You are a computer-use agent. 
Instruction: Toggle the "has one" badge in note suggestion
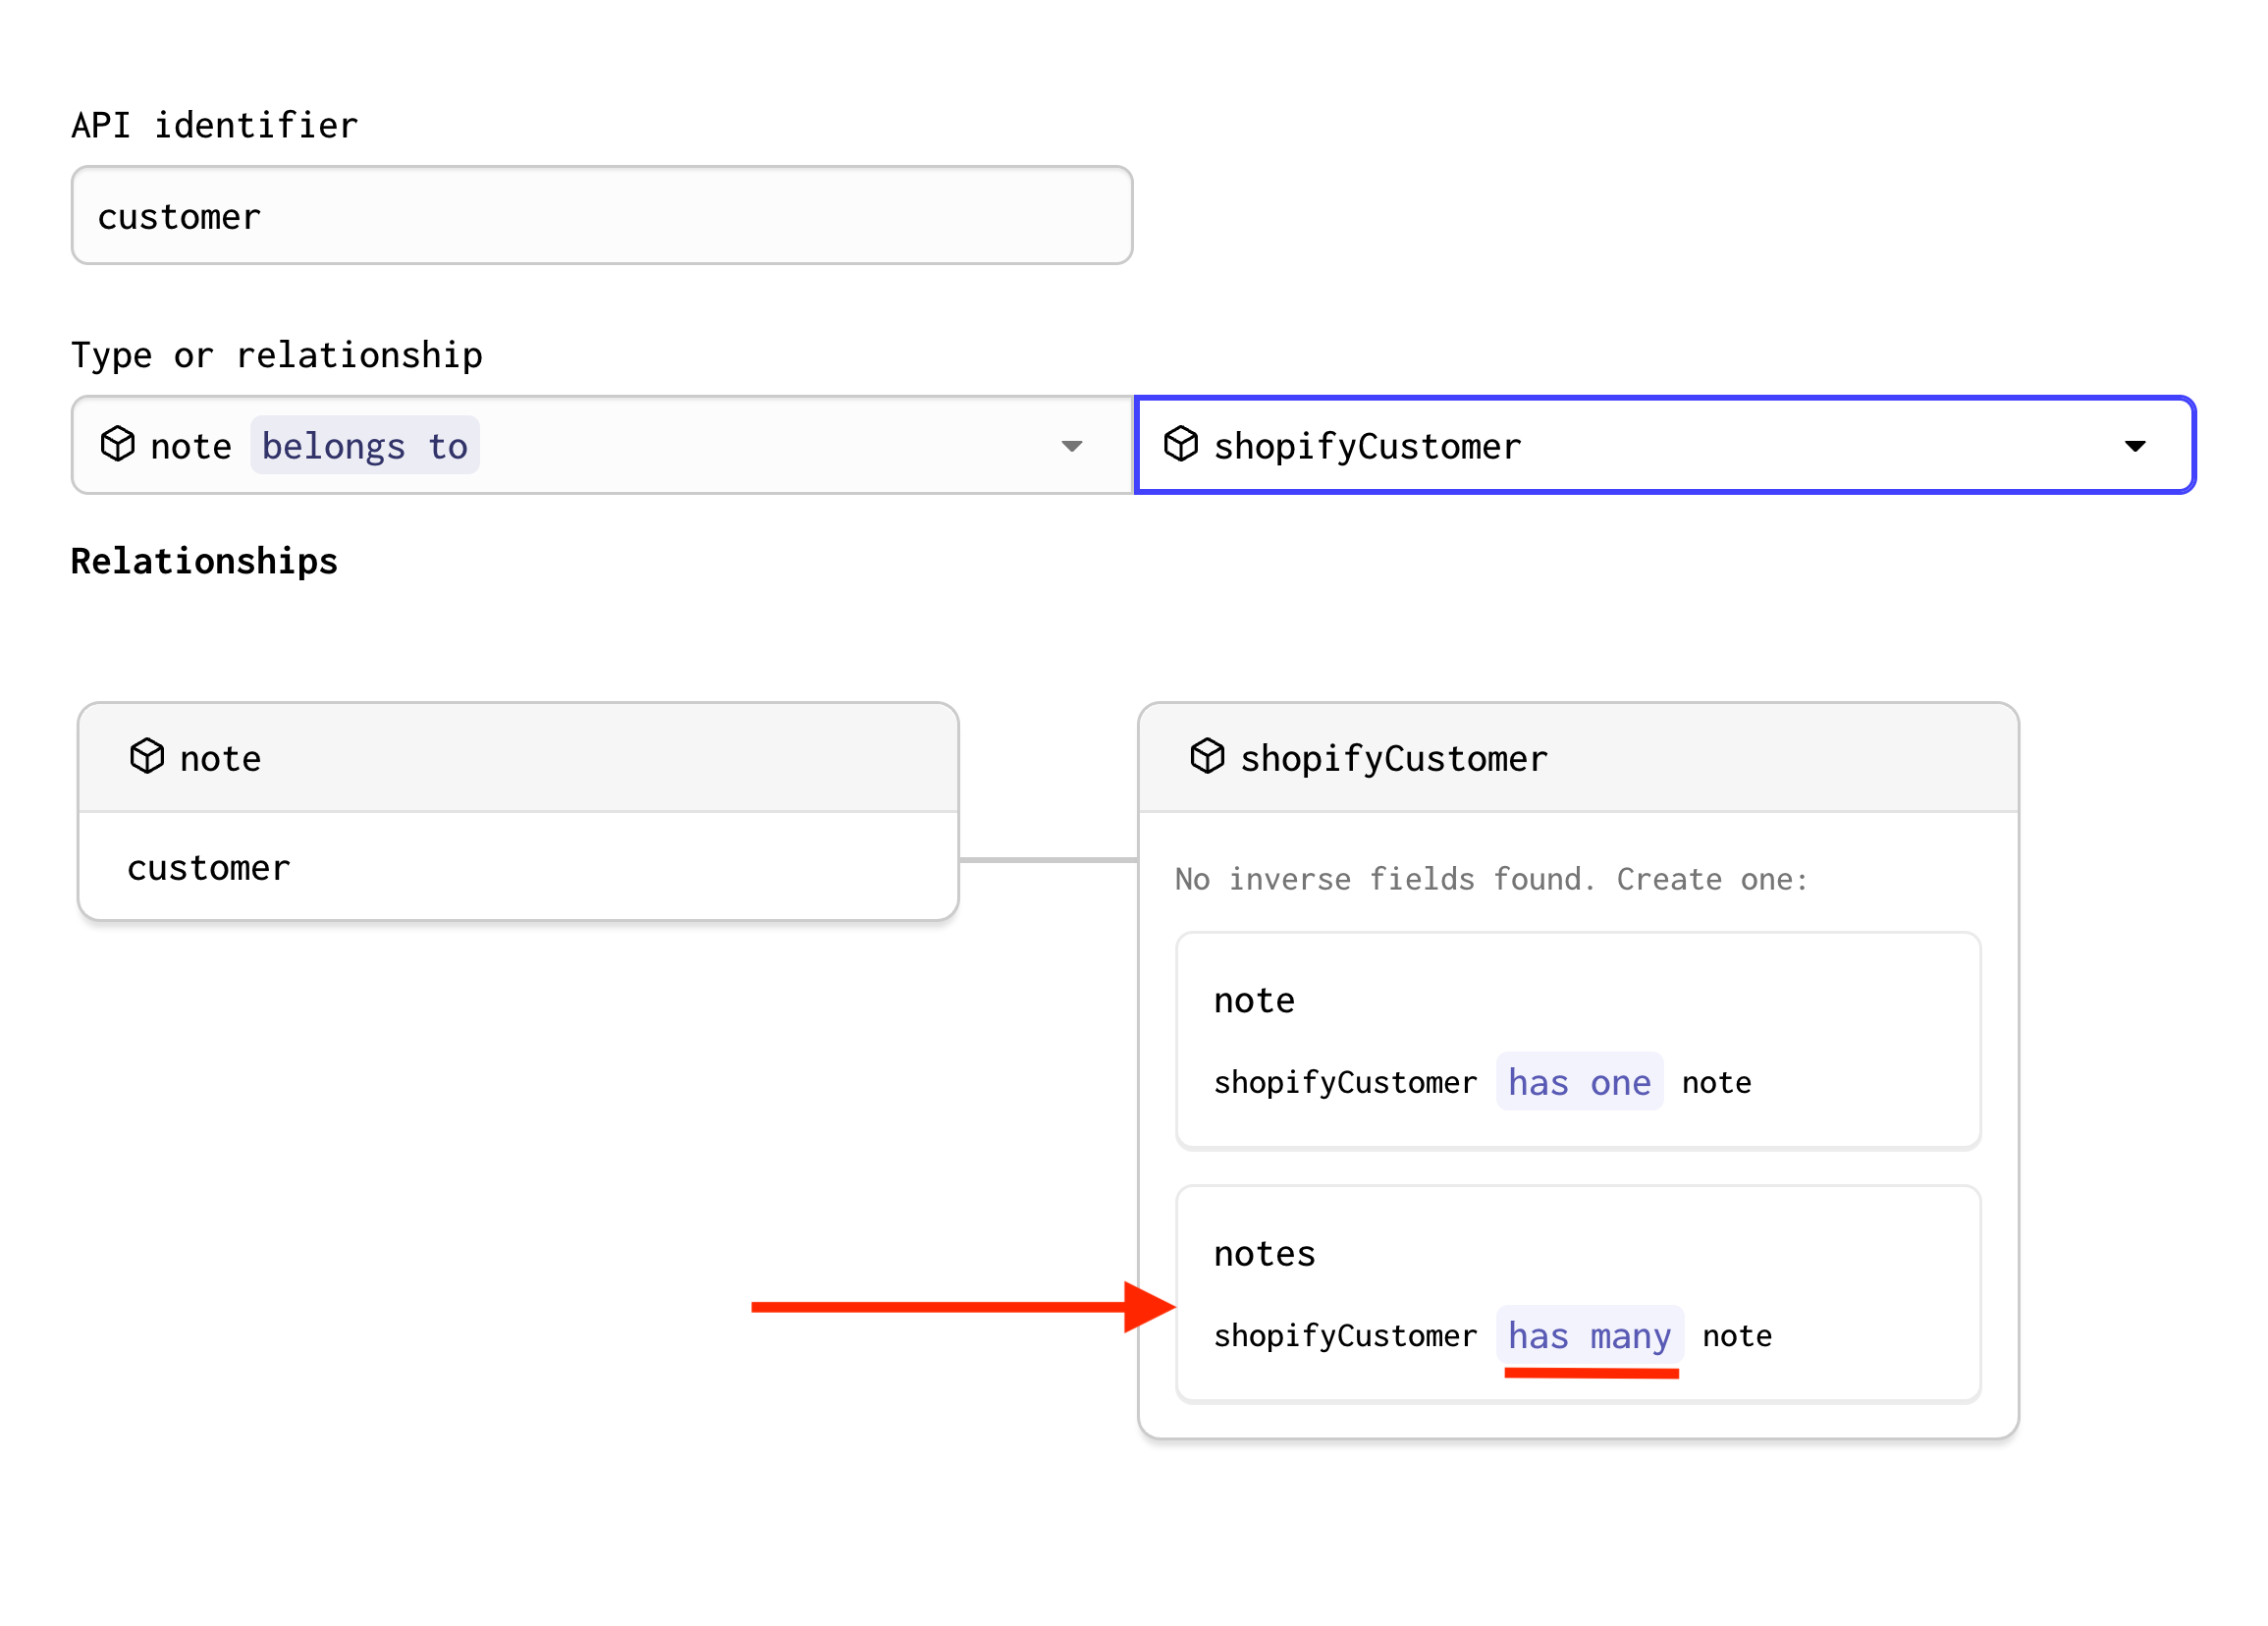point(1579,1081)
